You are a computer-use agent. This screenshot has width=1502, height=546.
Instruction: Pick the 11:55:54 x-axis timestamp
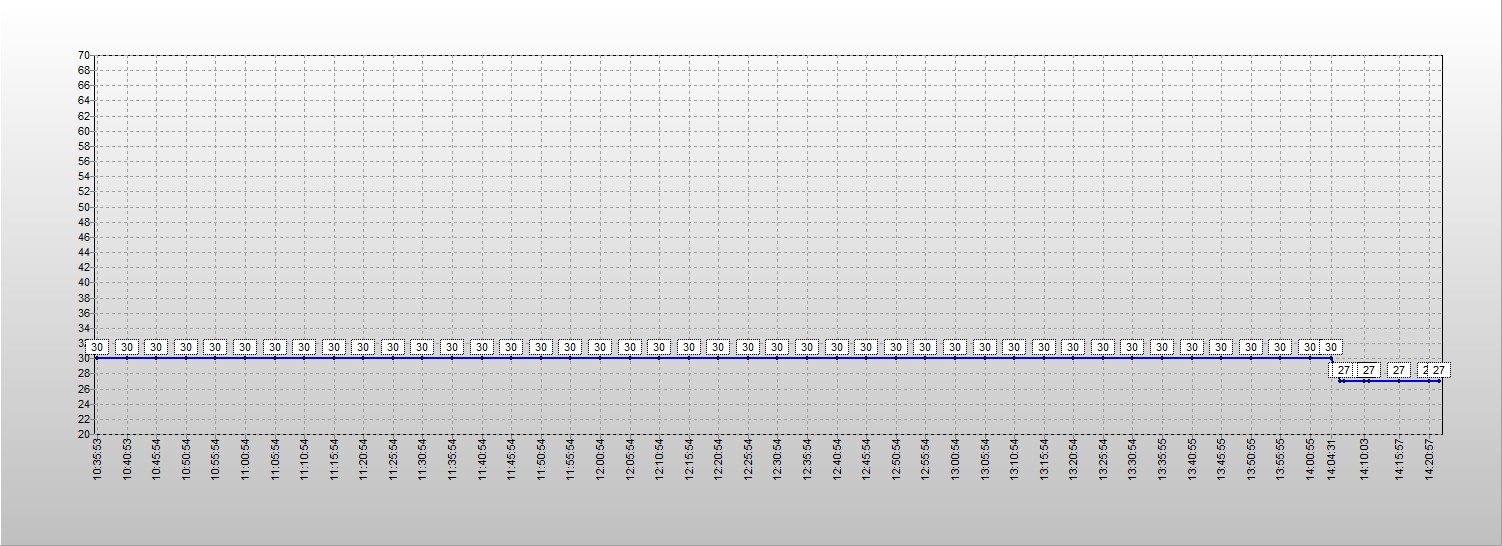570,459
